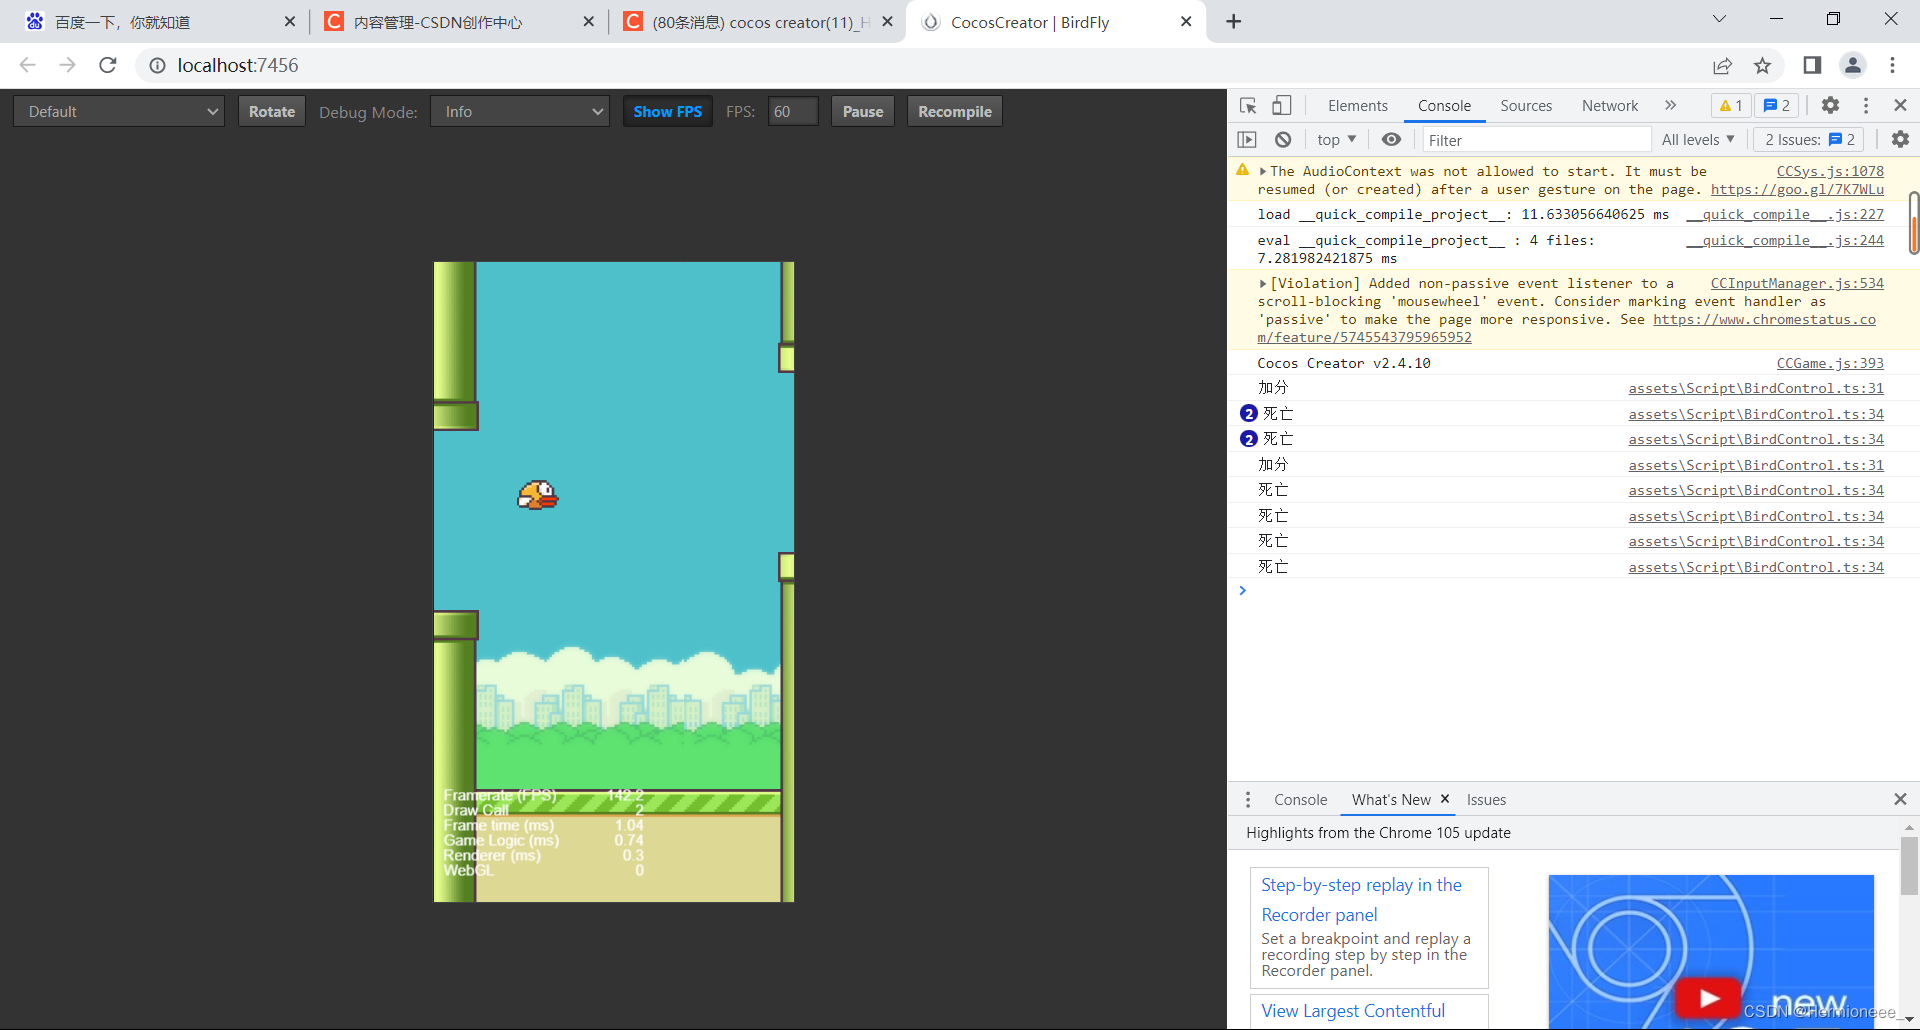Click the flappy bird sprite
The image size is (1920, 1030).
(x=537, y=495)
